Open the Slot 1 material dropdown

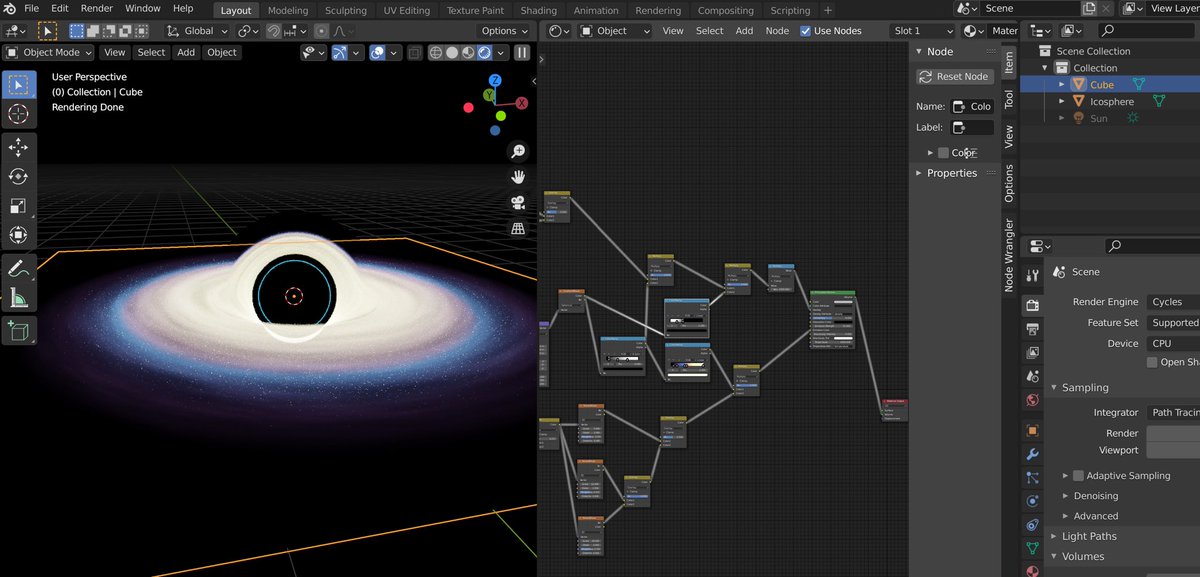pyautogui.click(x=922, y=31)
